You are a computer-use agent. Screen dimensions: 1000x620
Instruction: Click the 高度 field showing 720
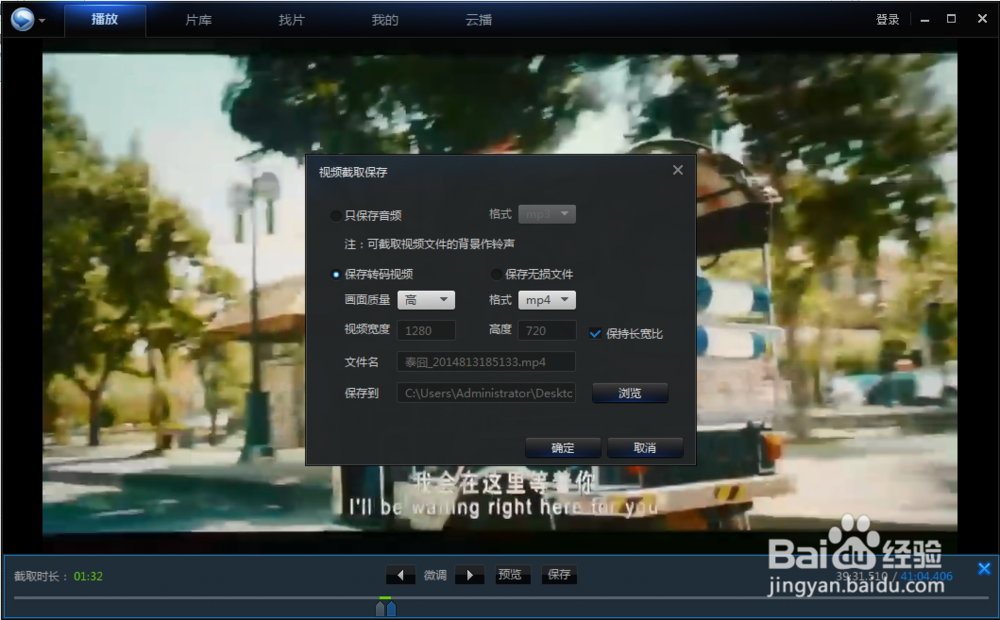(x=547, y=330)
